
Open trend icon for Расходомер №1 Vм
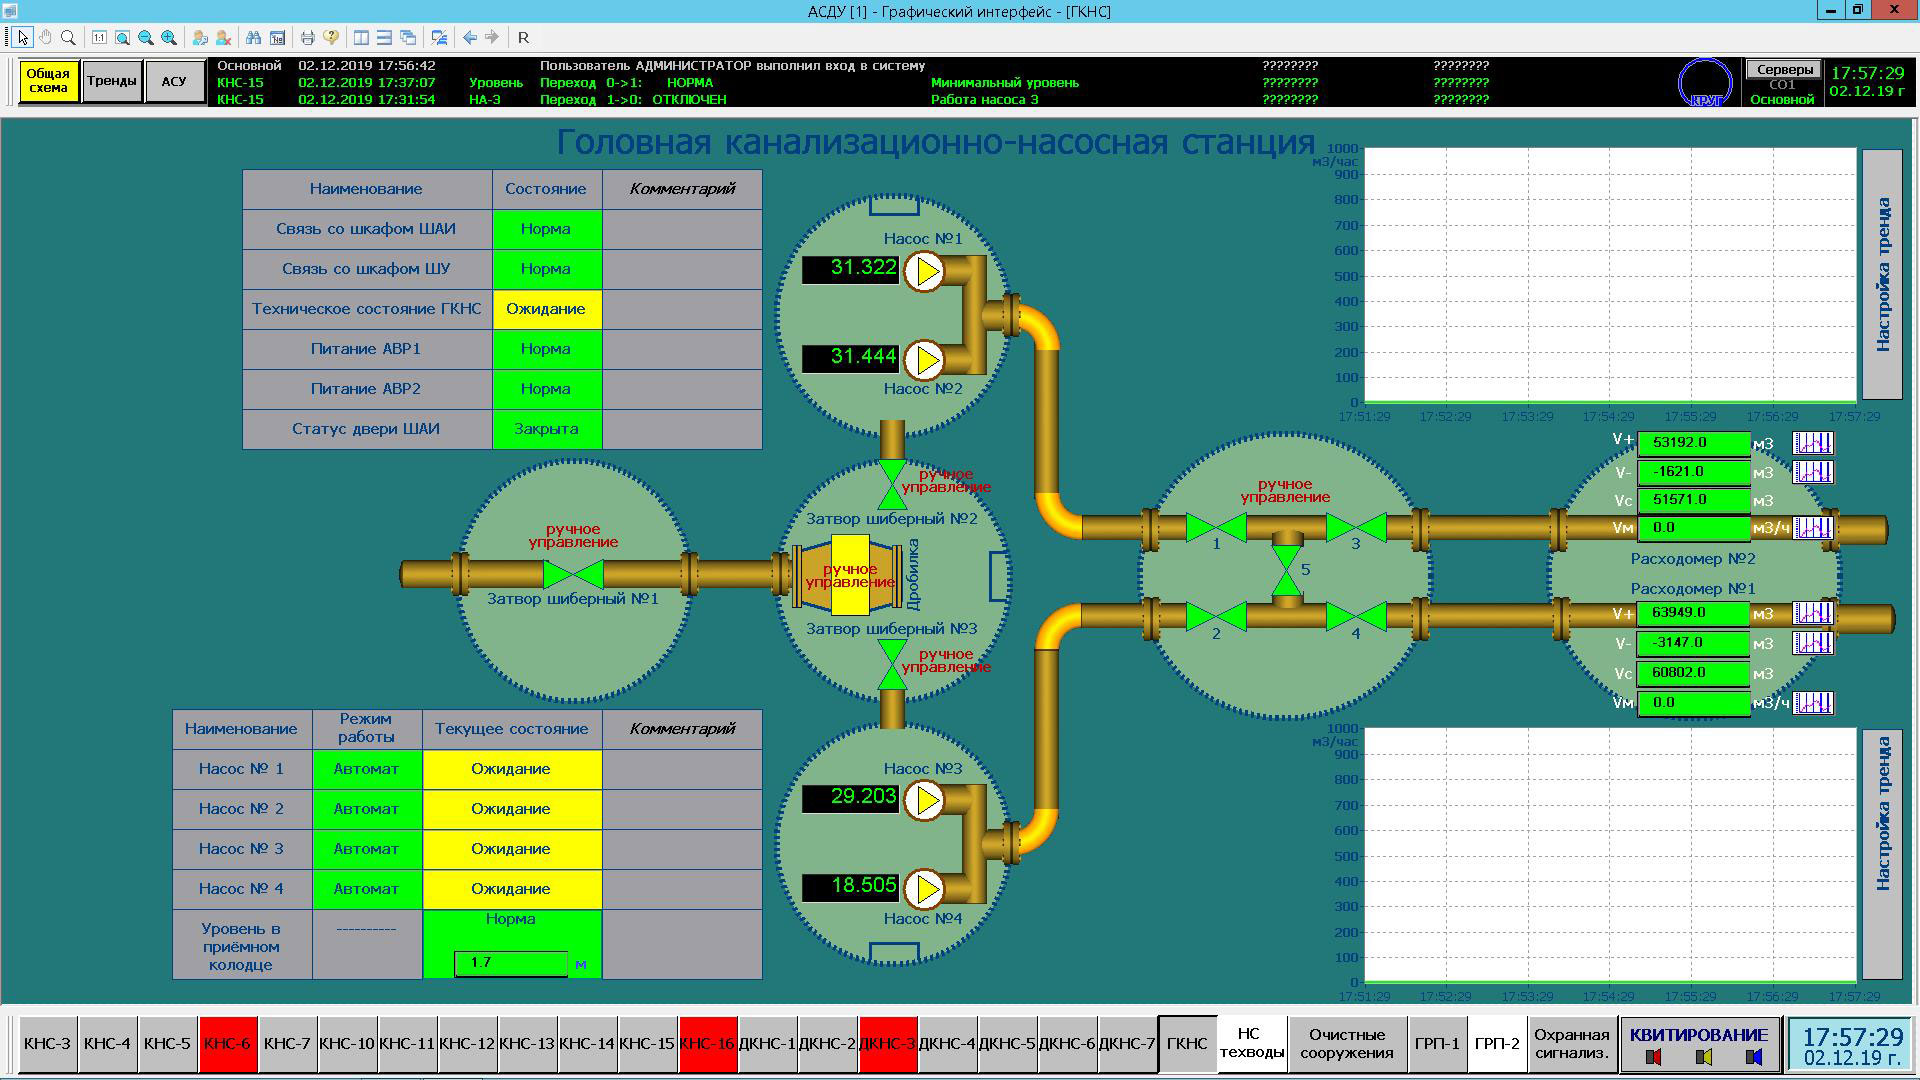point(1813,703)
